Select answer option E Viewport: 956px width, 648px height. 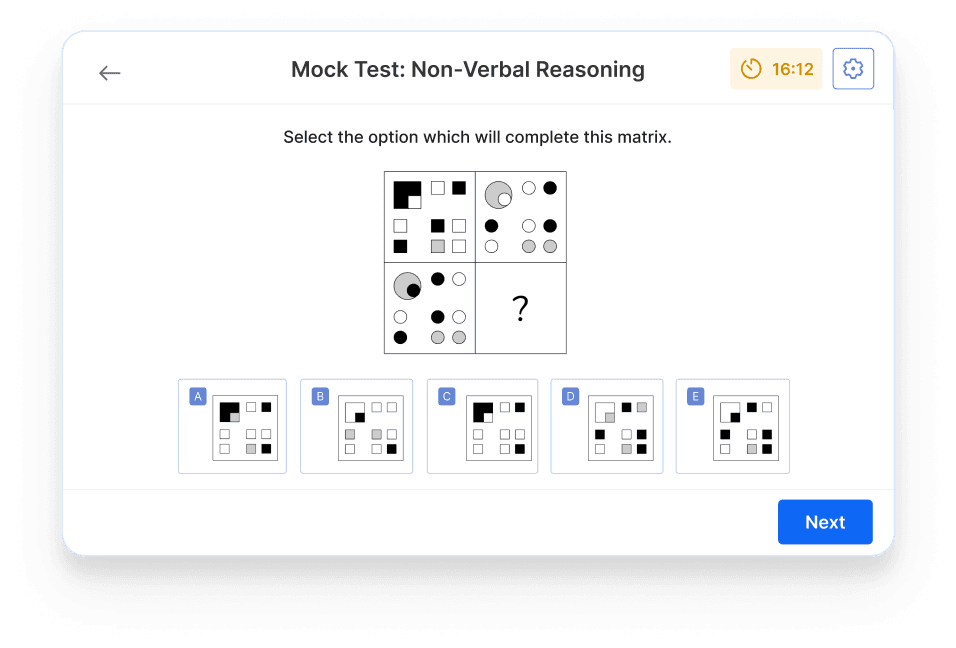(x=732, y=426)
